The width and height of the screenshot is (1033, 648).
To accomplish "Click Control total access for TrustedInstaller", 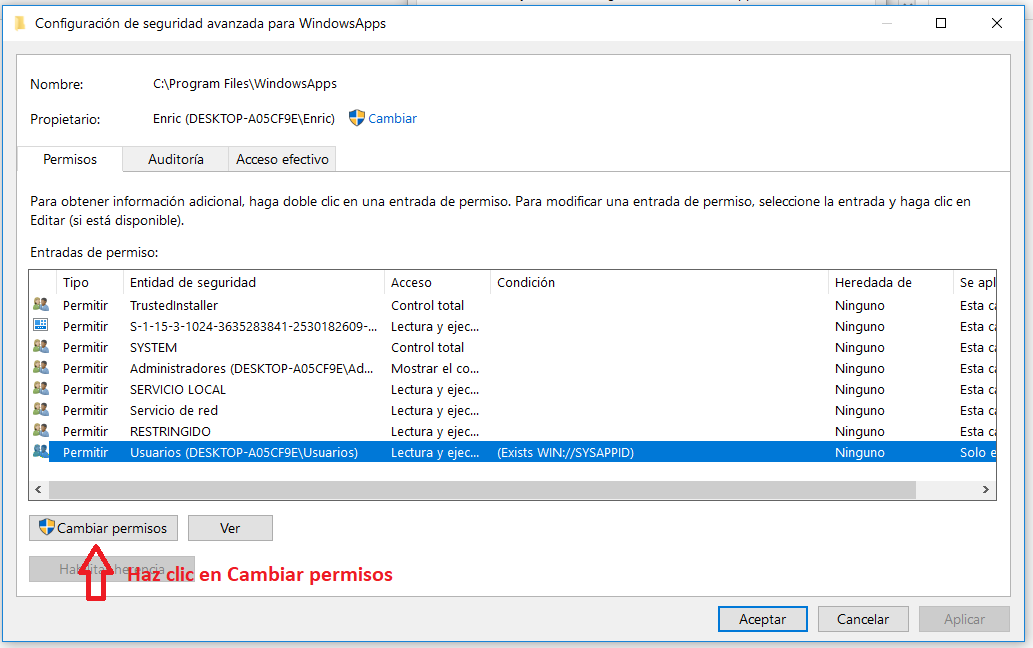I will pos(428,306).
